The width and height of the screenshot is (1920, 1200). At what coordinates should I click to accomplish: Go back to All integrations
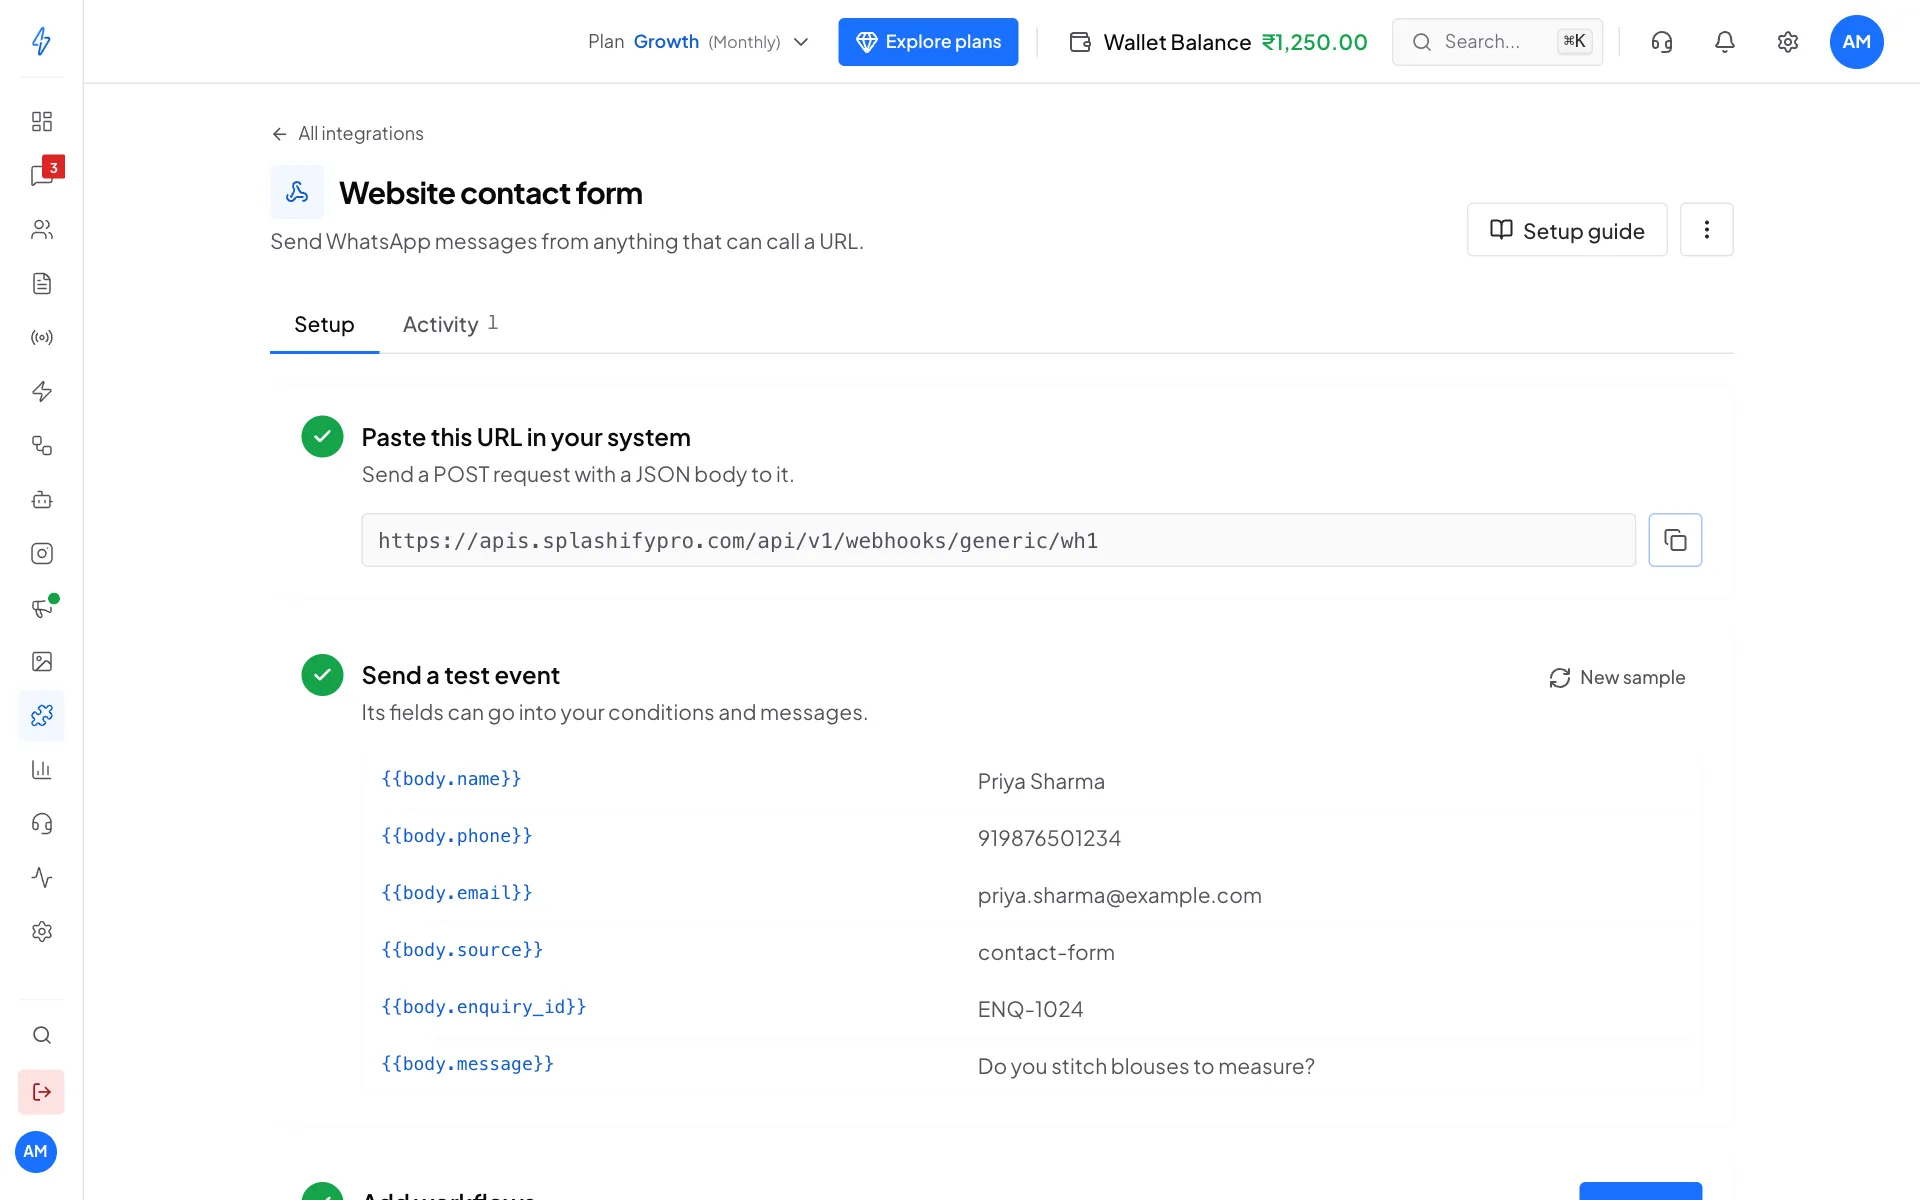[348, 134]
